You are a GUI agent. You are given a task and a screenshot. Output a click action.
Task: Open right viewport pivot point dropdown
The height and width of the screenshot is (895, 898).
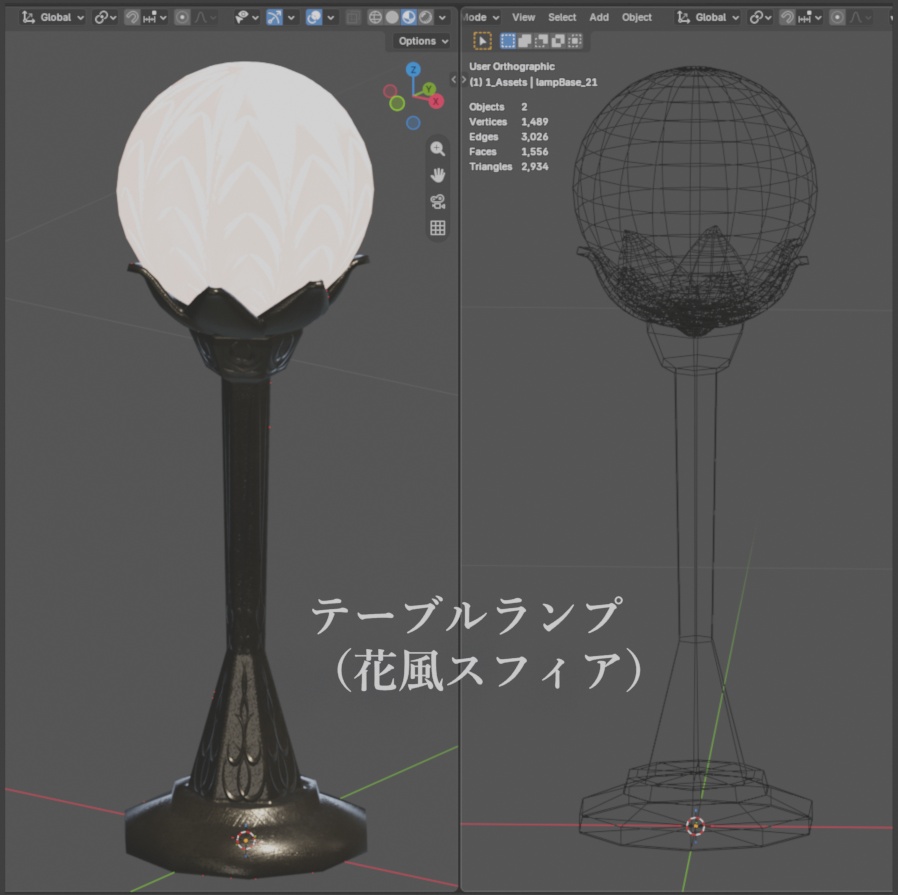click(761, 17)
